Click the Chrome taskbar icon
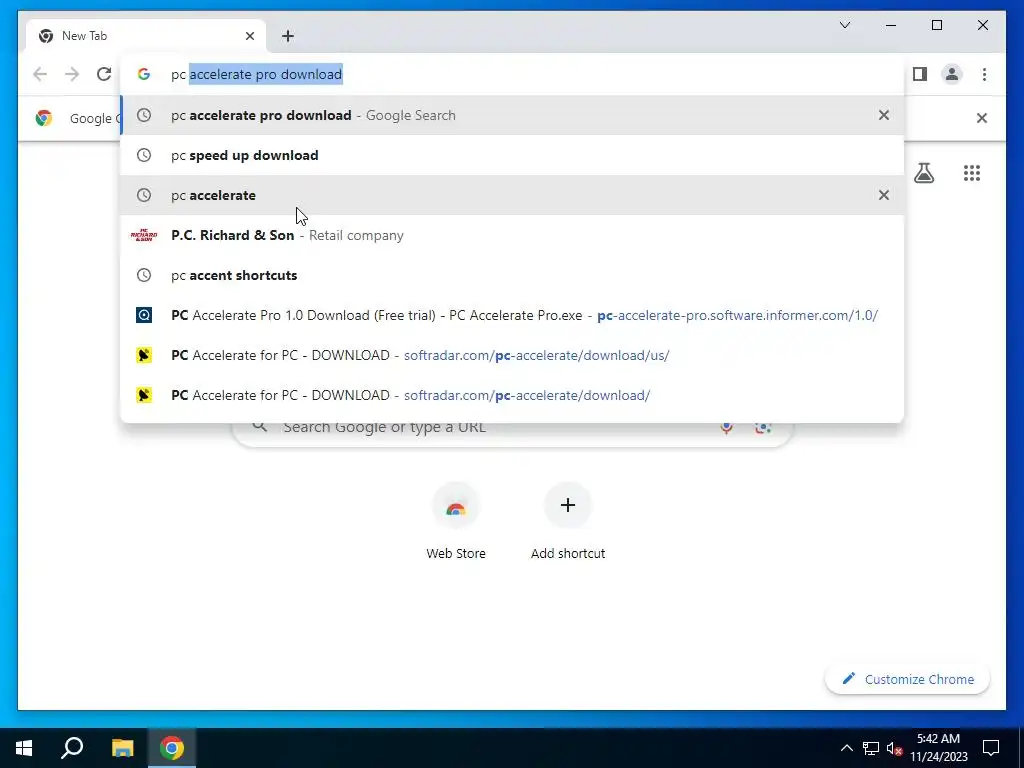This screenshot has width=1024, height=768. [x=172, y=748]
